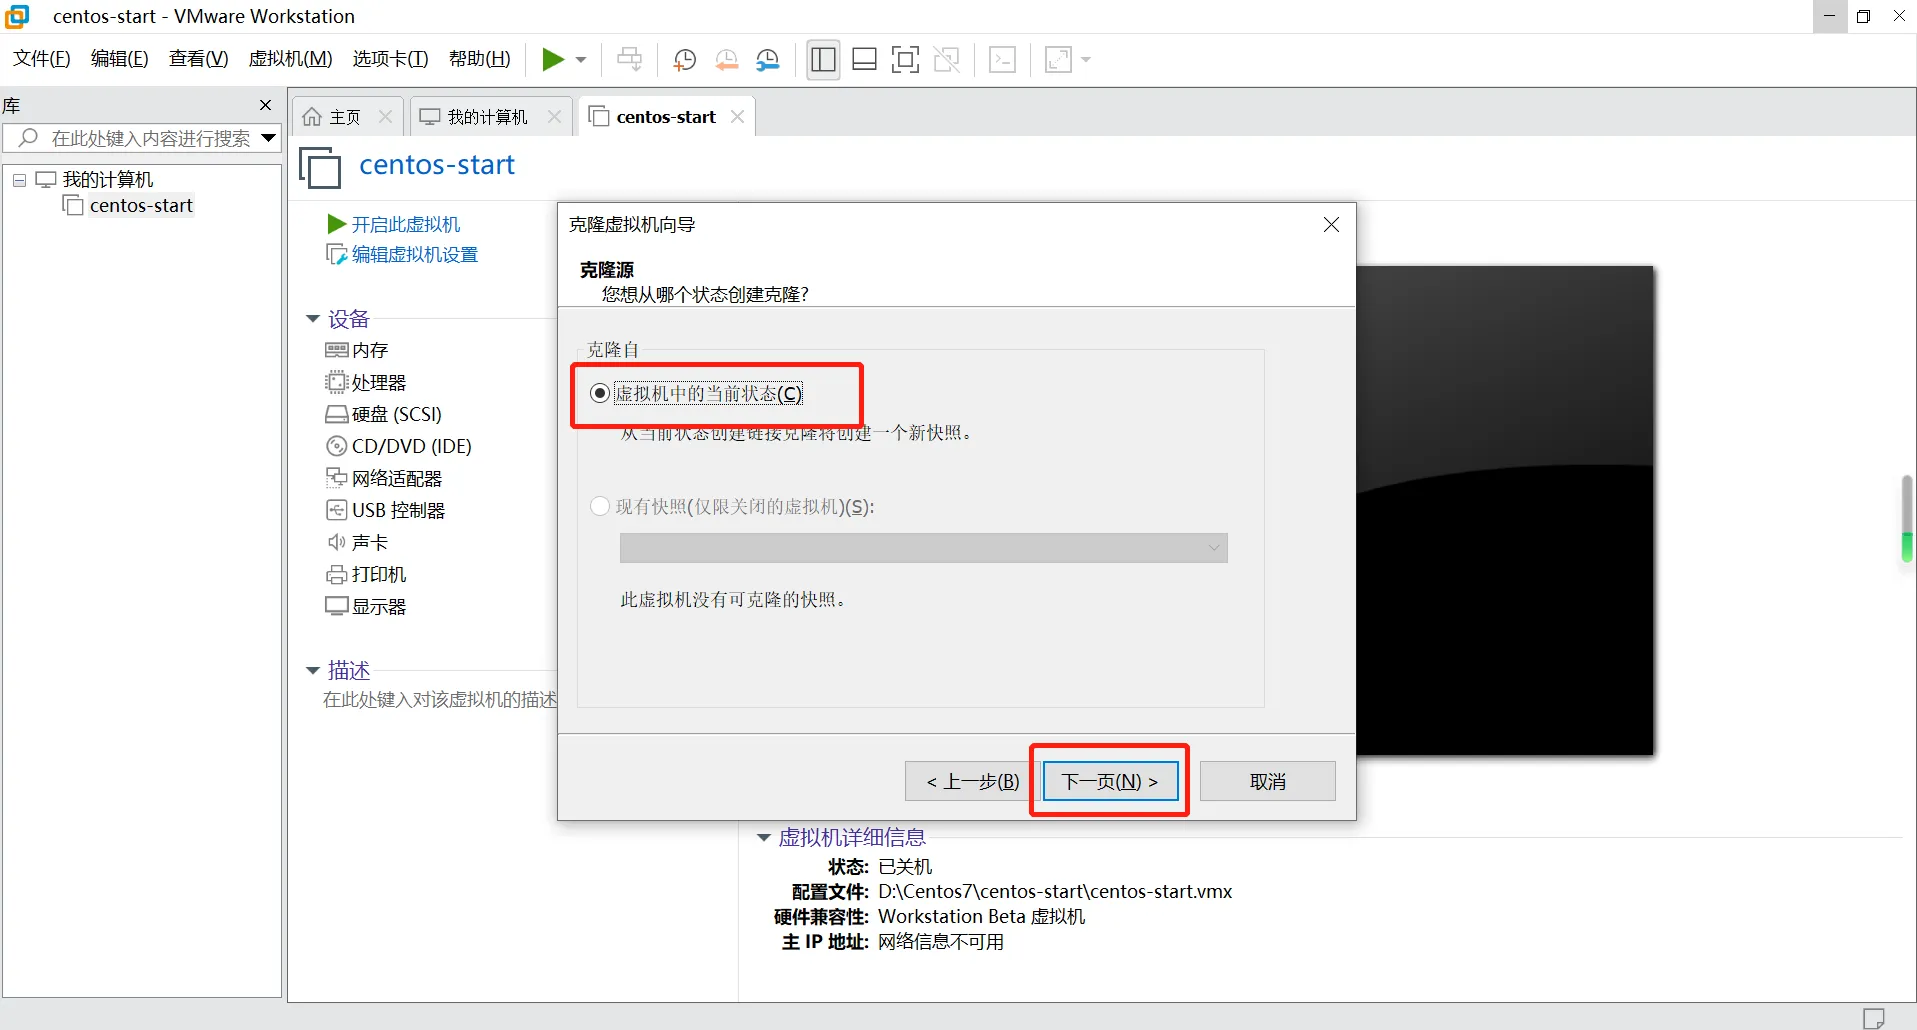The width and height of the screenshot is (1917, 1030).
Task: Click the VM description text field
Action: coord(439,700)
